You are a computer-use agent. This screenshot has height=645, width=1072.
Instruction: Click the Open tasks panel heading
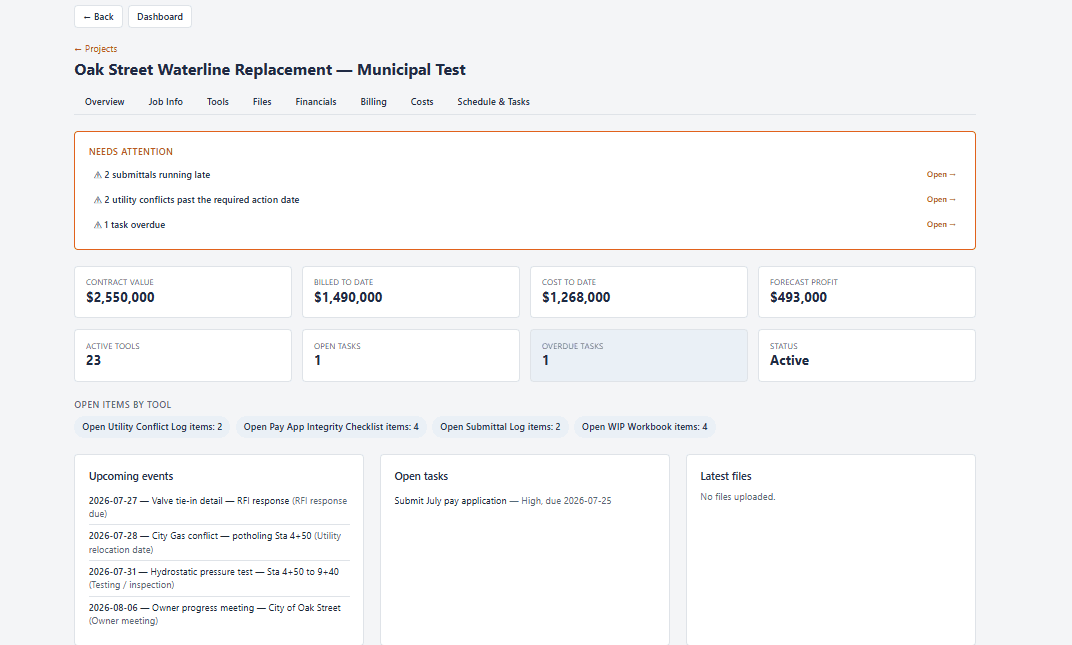(x=421, y=476)
